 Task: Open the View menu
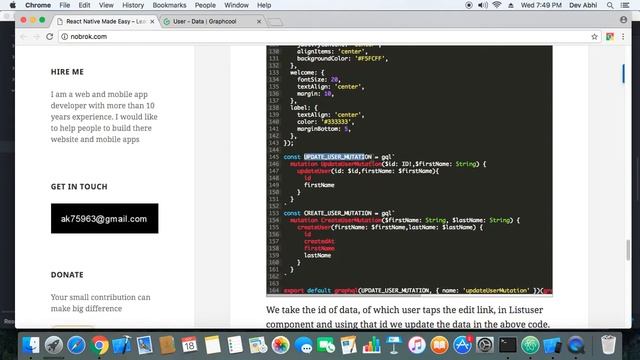(106, 5)
